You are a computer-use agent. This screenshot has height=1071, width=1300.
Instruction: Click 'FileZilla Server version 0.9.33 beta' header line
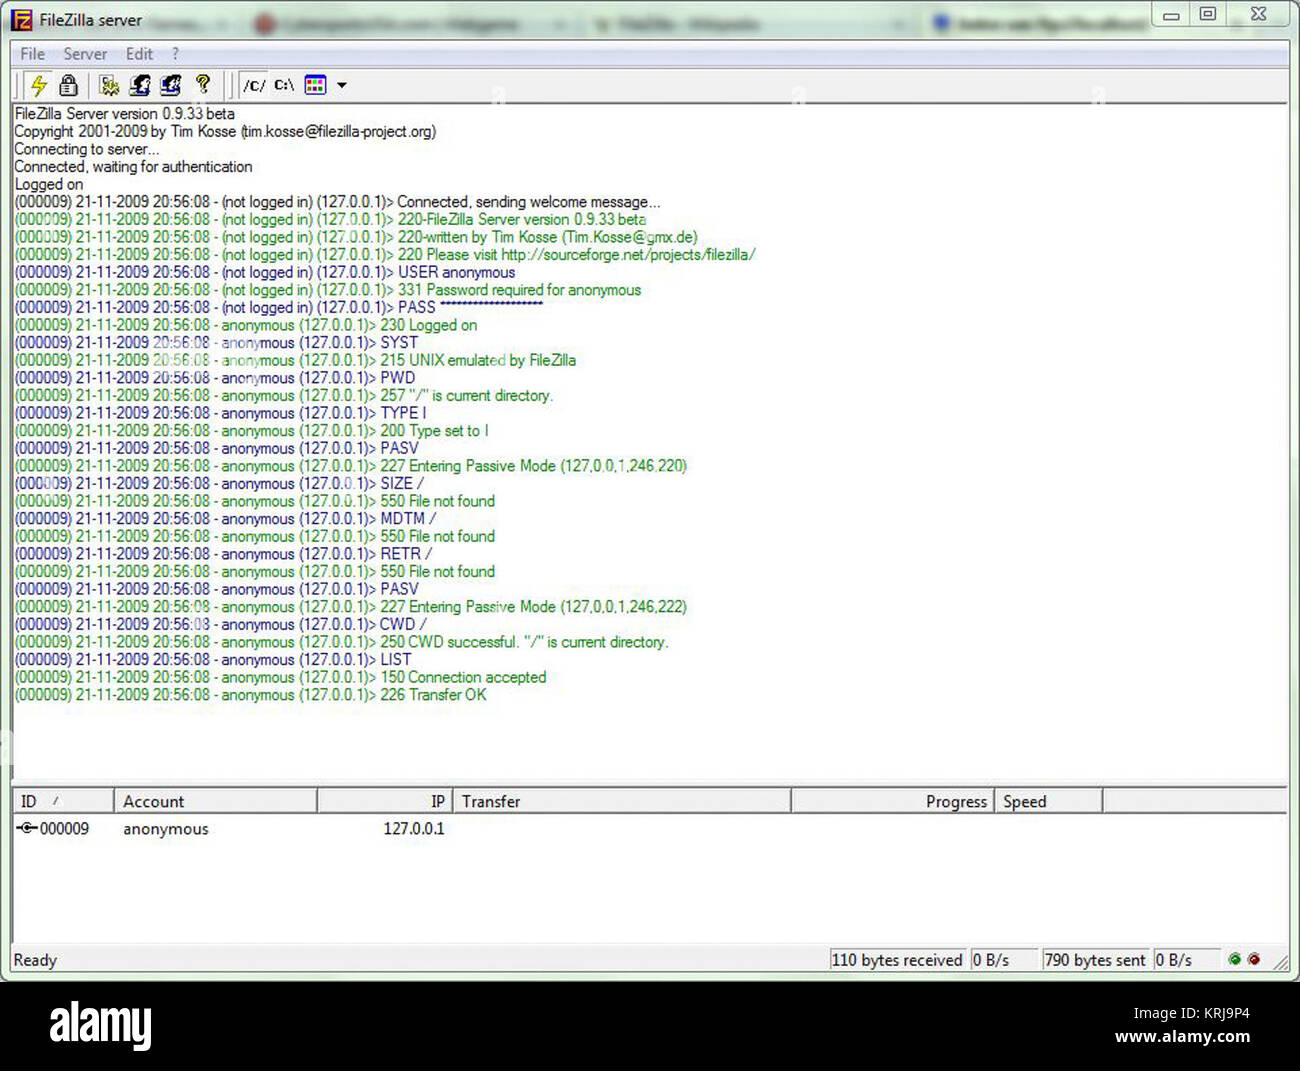coord(125,113)
